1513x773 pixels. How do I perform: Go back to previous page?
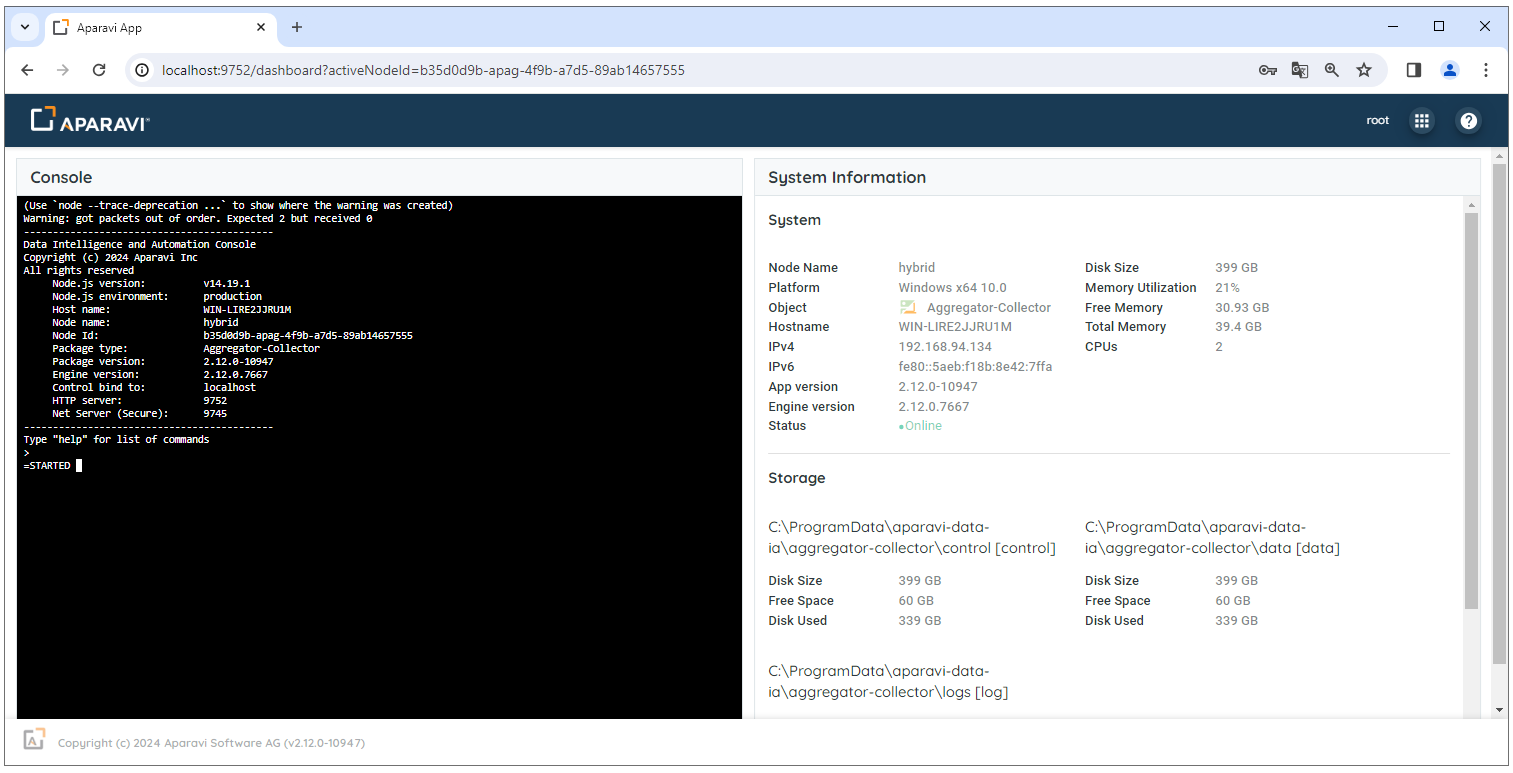pyautogui.click(x=27, y=70)
